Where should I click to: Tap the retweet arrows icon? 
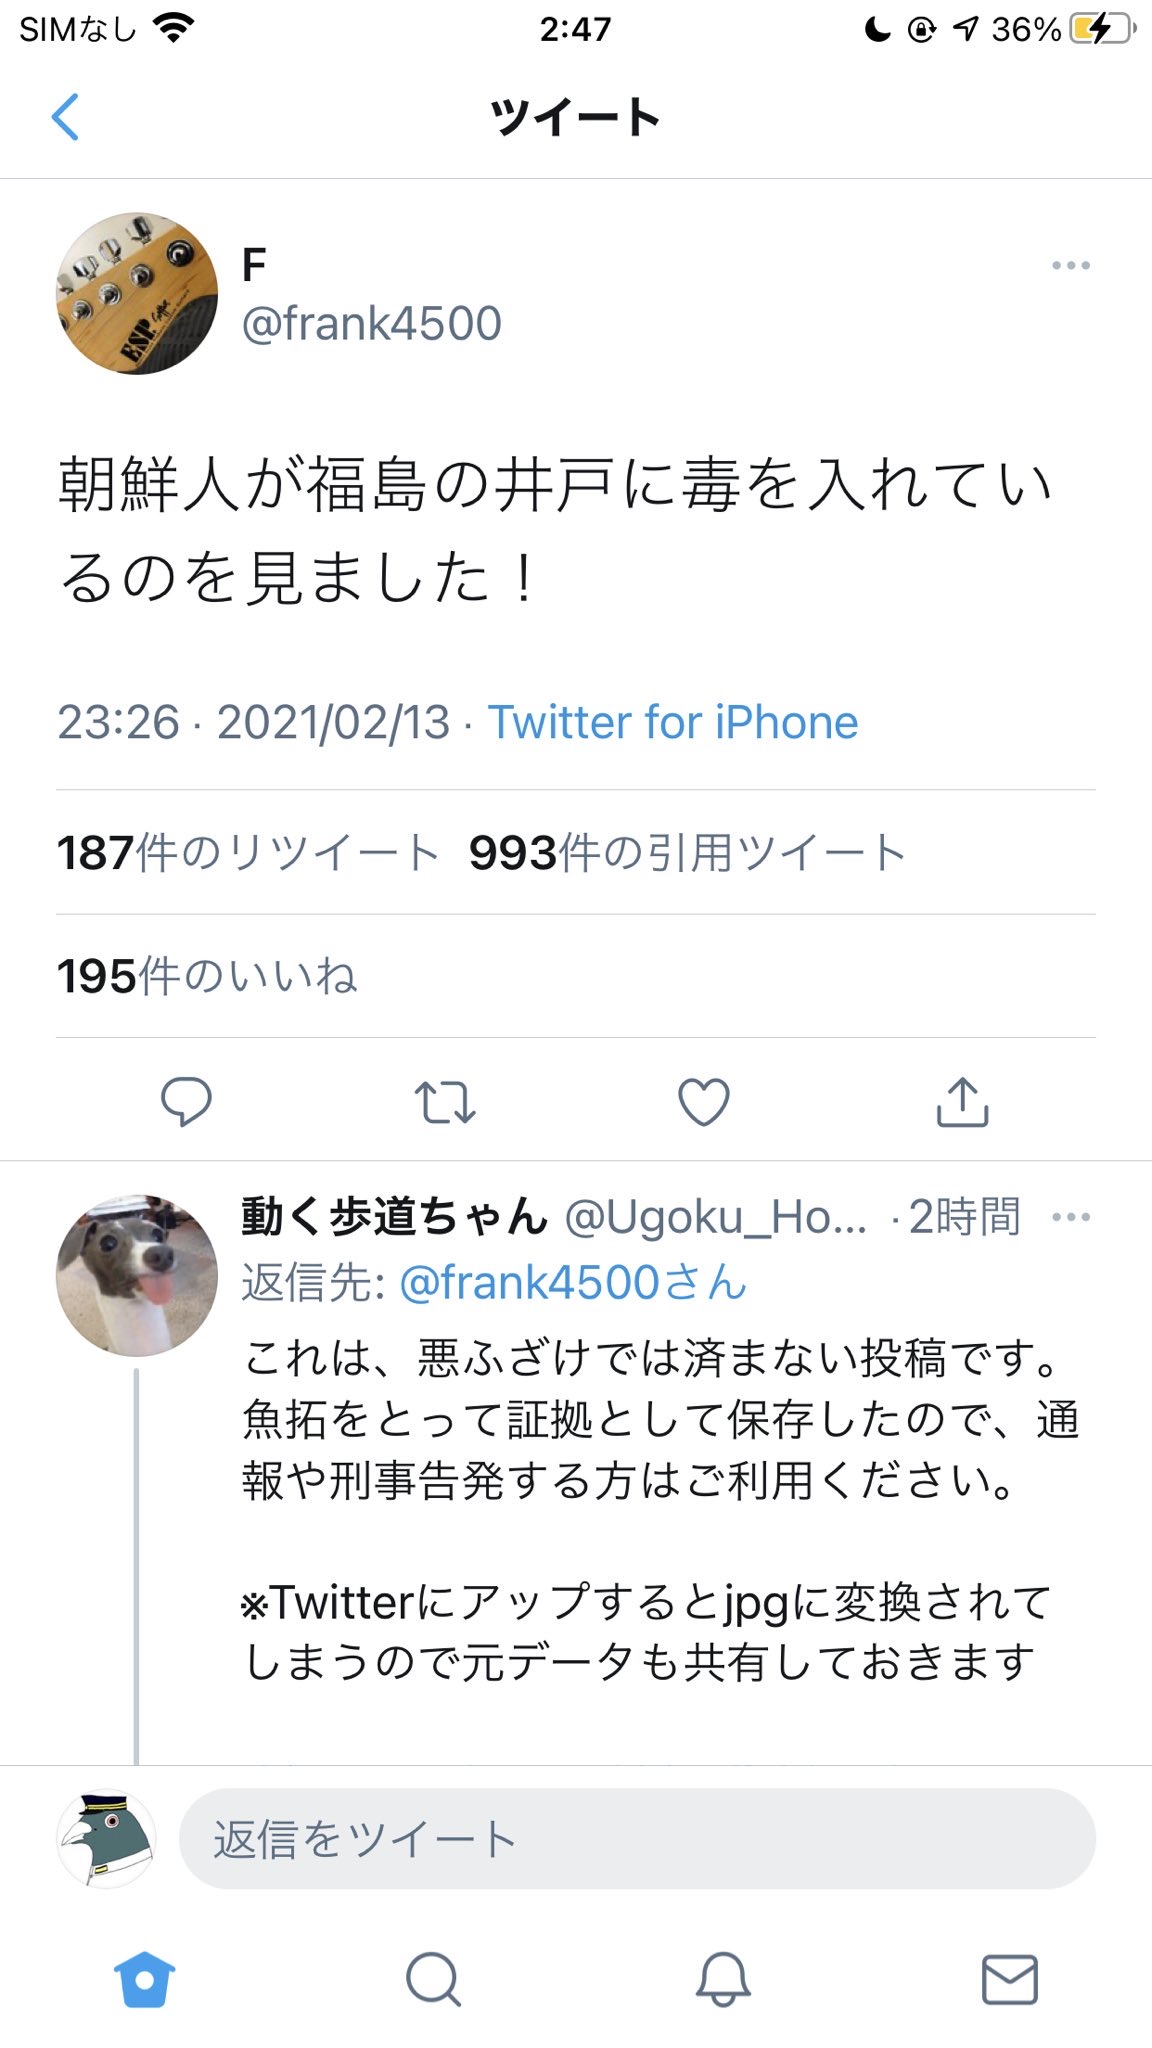coord(445,1102)
